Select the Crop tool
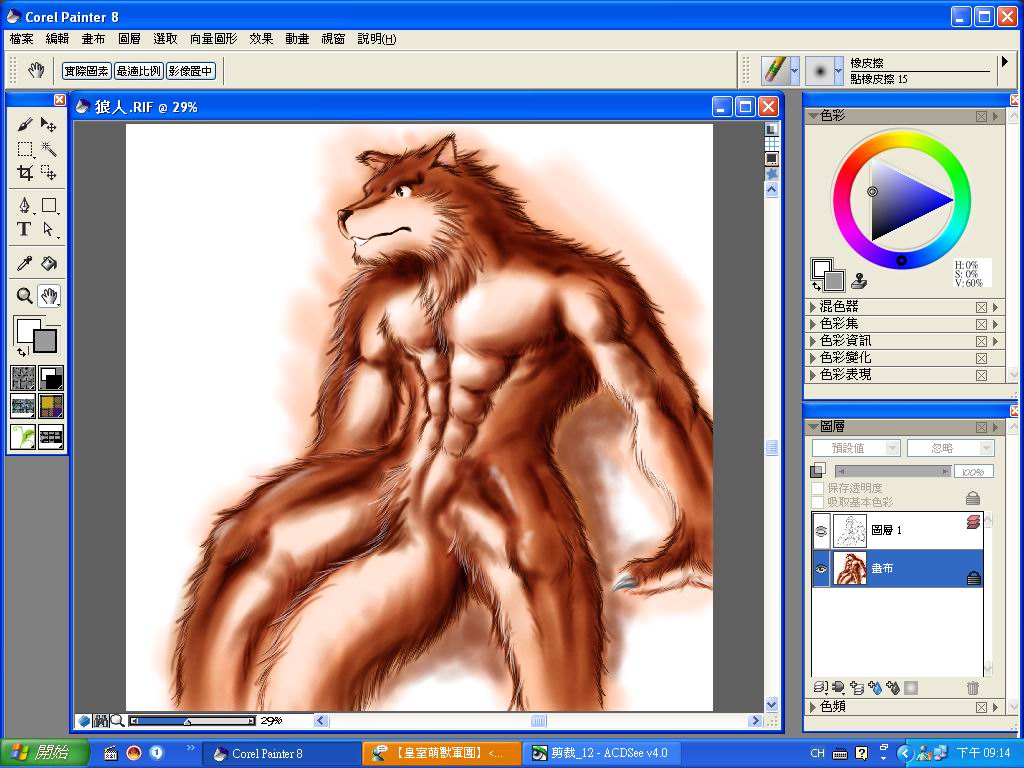 pos(25,173)
